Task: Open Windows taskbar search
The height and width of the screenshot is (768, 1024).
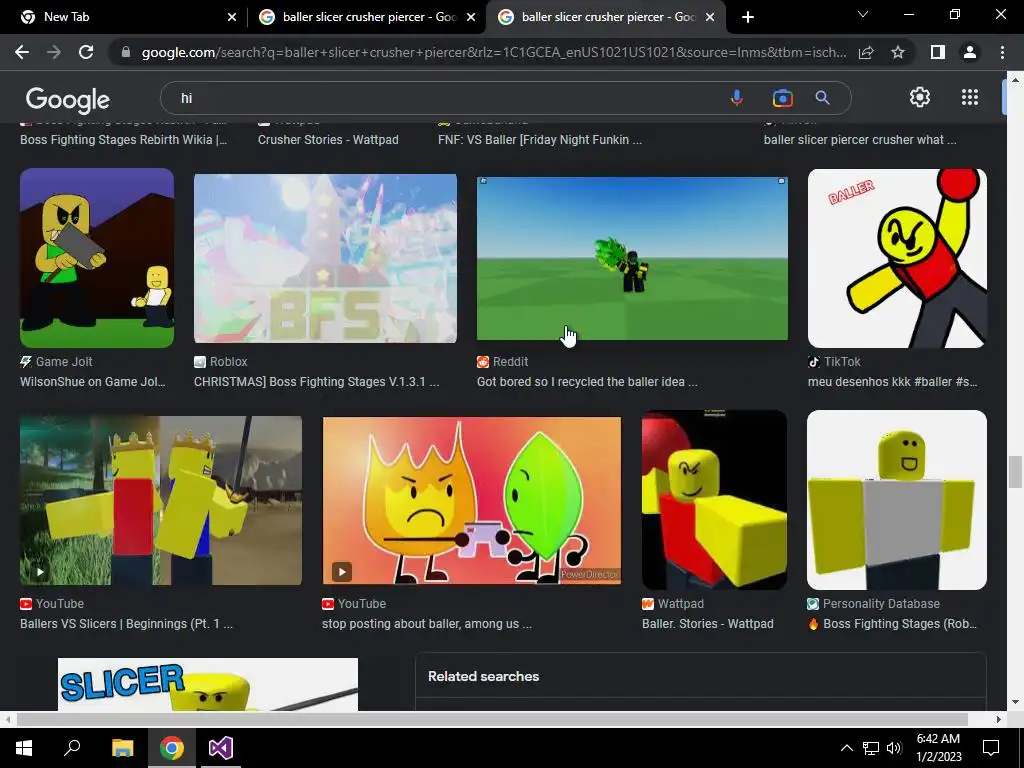Action: pyautogui.click(x=72, y=748)
